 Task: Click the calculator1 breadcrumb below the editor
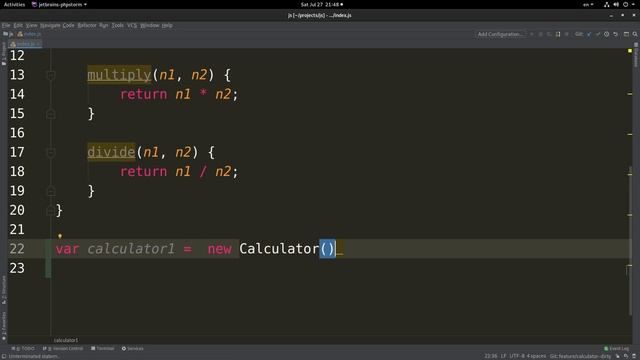coord(66,340)
